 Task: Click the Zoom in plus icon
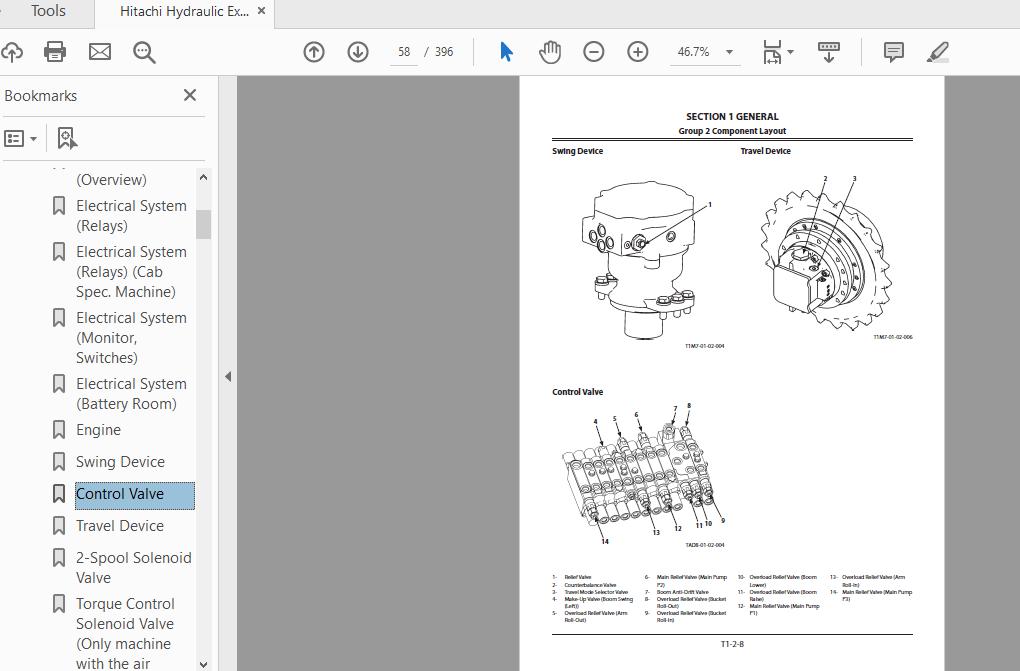click(x=638, y=52)
